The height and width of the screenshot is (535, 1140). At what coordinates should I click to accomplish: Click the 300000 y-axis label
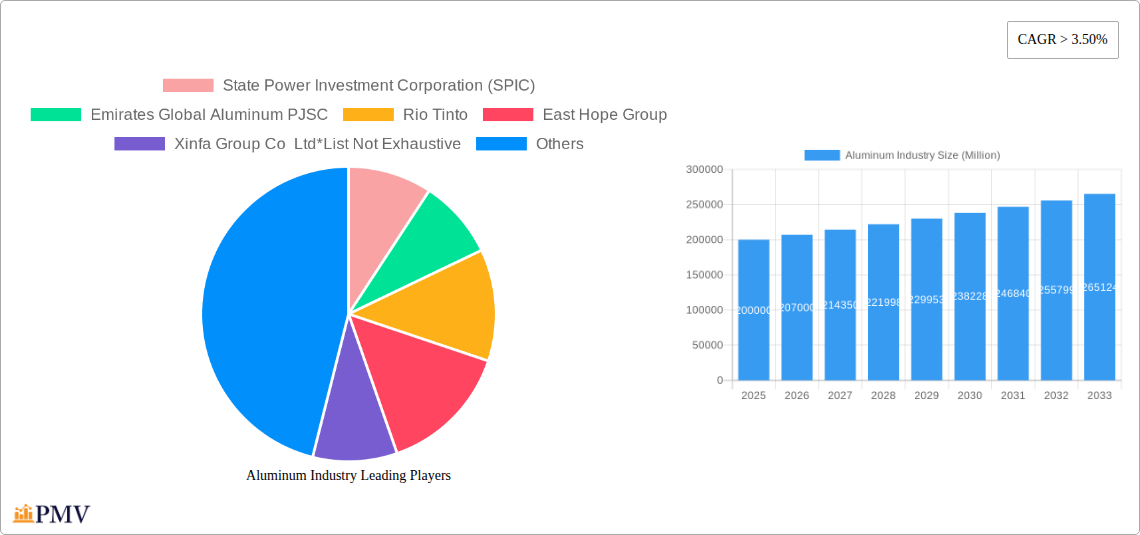click(x=705, y=169)
